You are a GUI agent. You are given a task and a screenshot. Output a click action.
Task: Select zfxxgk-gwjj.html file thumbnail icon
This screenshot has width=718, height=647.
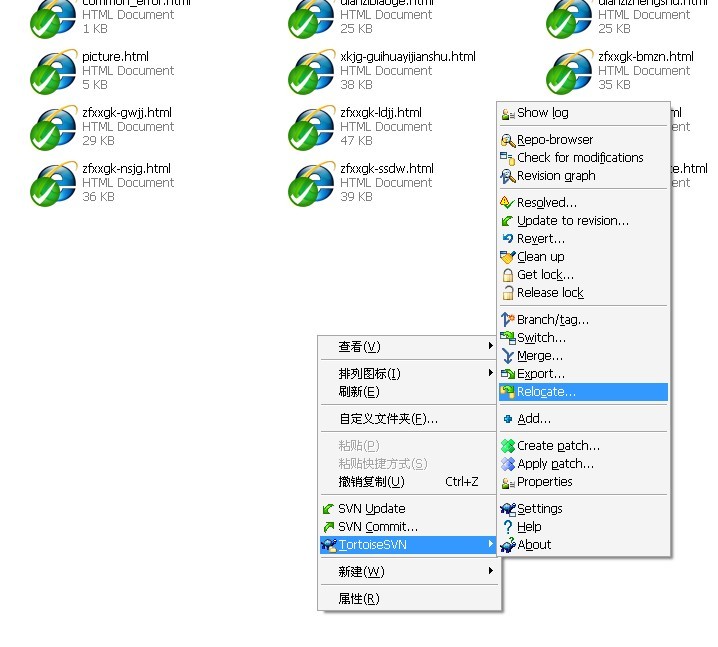point(54,128)
